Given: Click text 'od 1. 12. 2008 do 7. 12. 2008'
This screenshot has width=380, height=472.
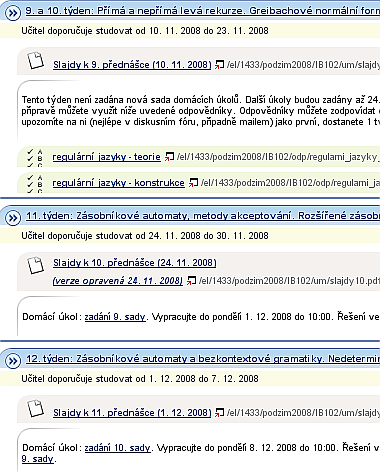Looking at the screenshot, I should point(197,379).
